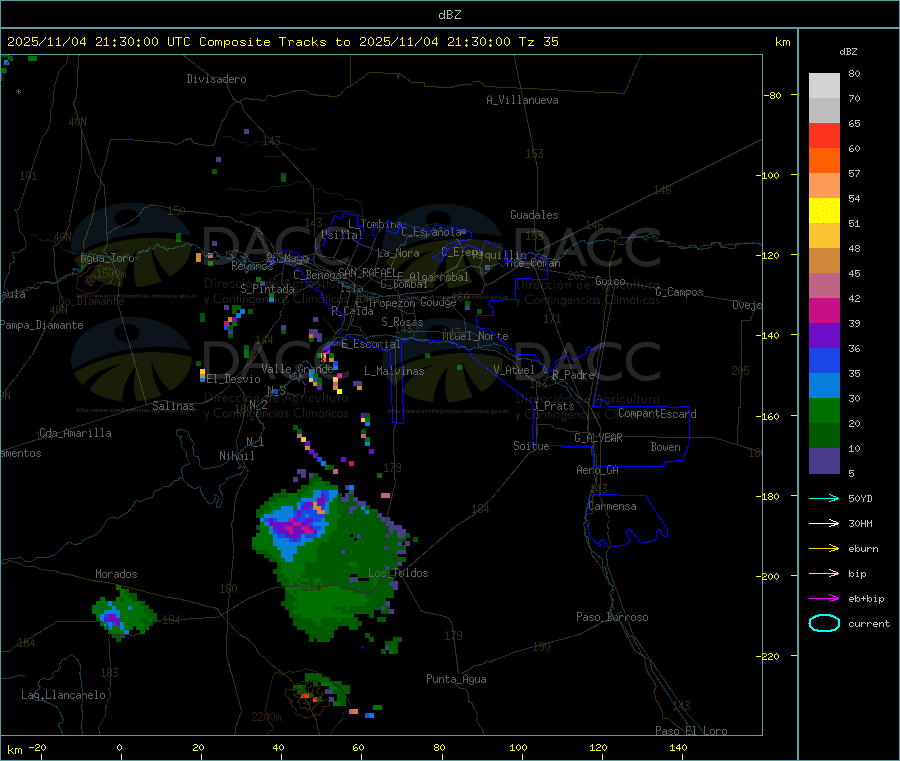
Task: Click the 'Salinas' map label
Action: click(x=173, y=406)
